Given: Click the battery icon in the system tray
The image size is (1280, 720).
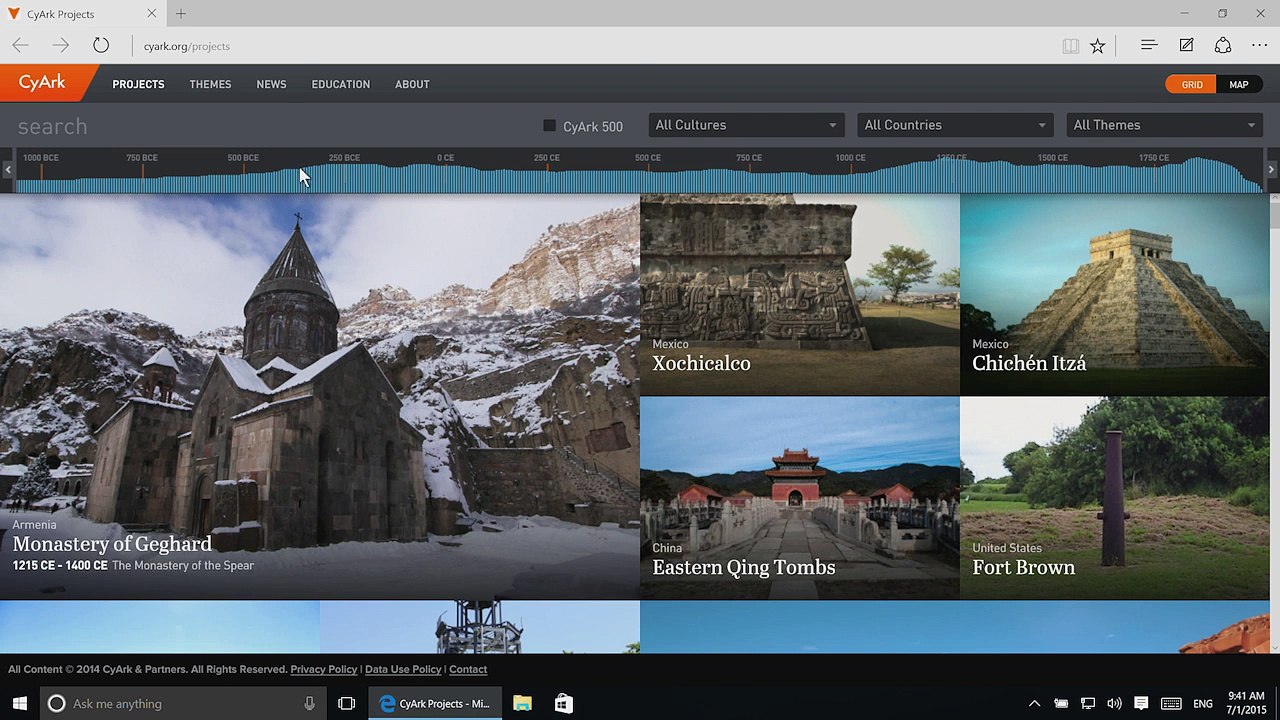Looking at the screenshot, I should point(1061,703).
